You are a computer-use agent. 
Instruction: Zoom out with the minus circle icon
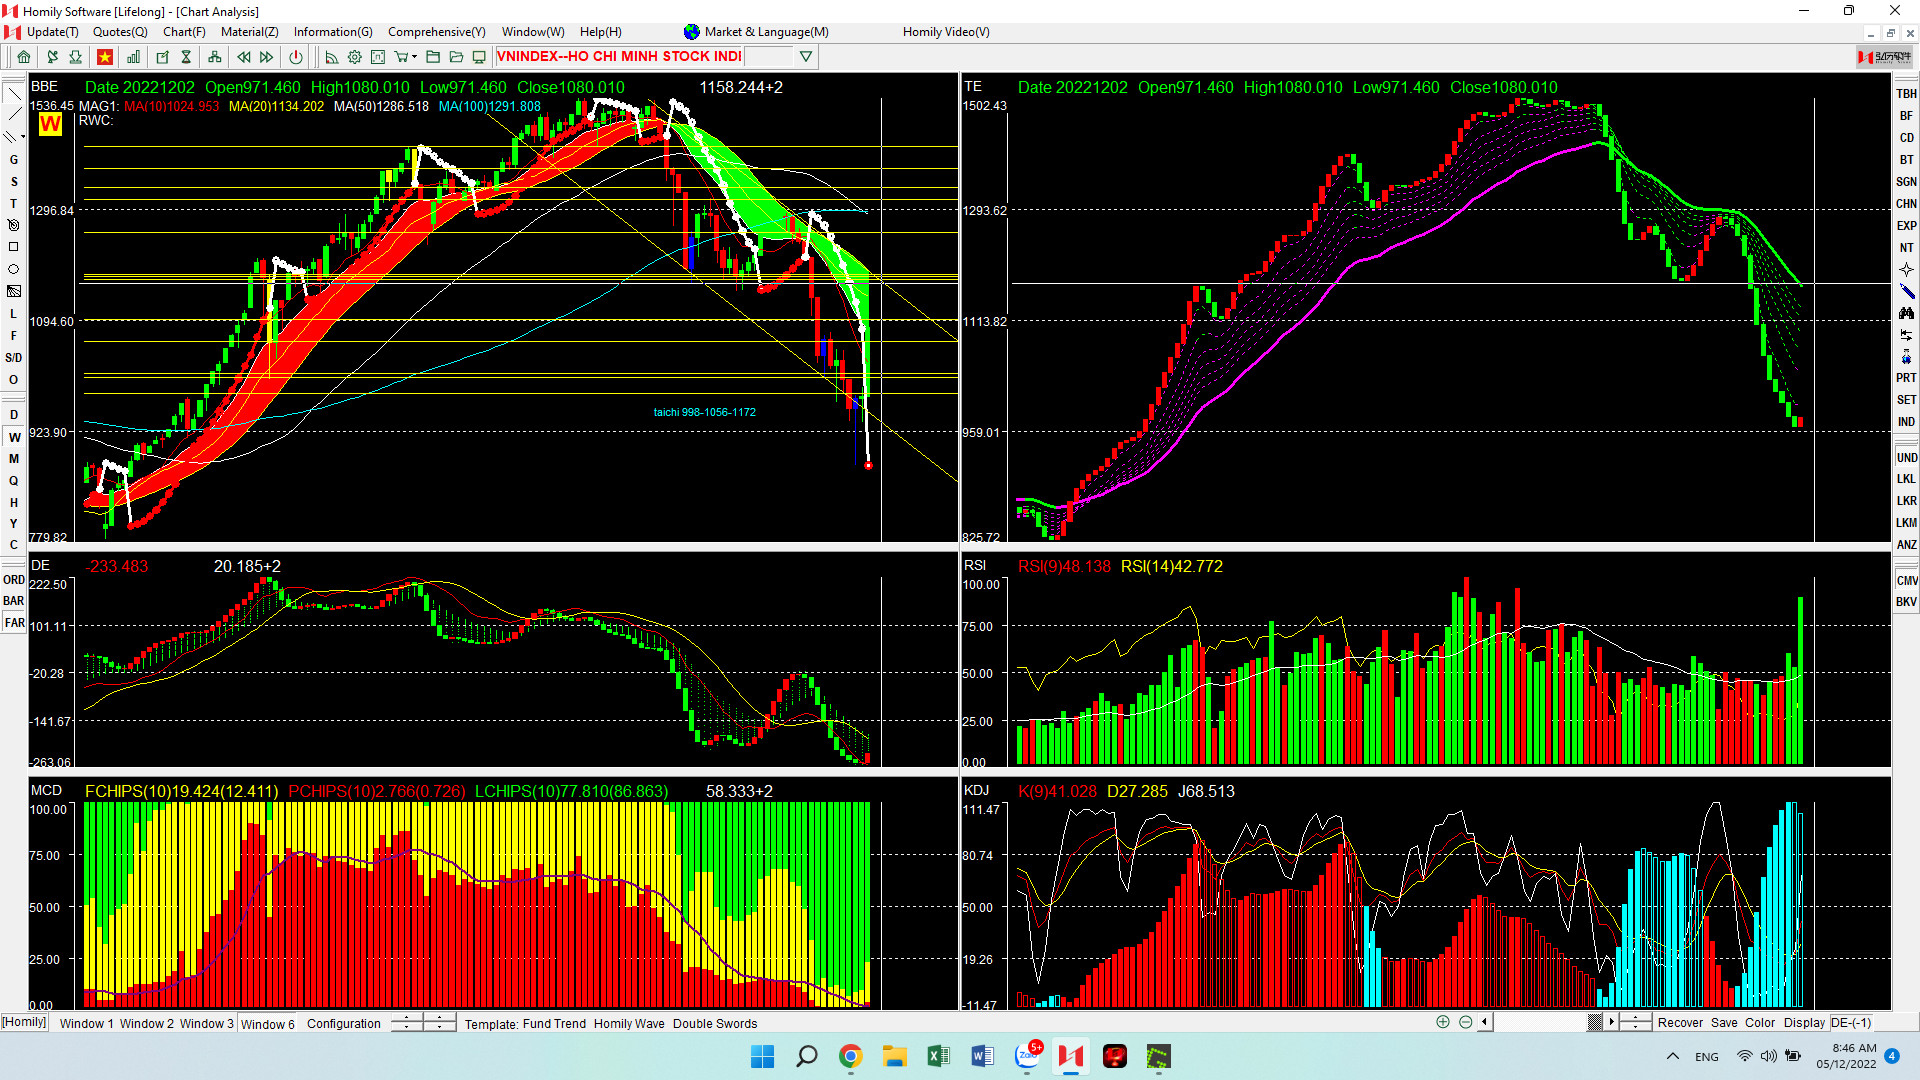(x=1465, y=1022)
